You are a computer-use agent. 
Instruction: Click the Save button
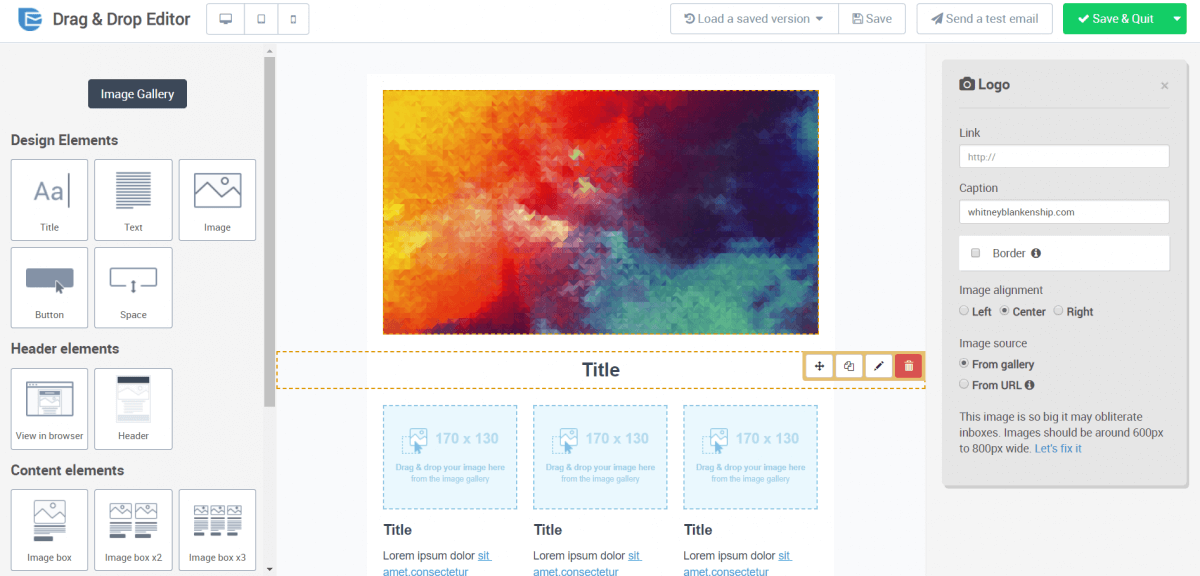click(872, 19)
